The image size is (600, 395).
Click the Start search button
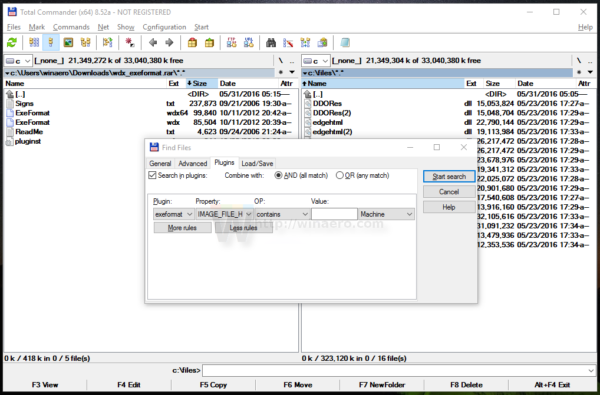(449, 176)
